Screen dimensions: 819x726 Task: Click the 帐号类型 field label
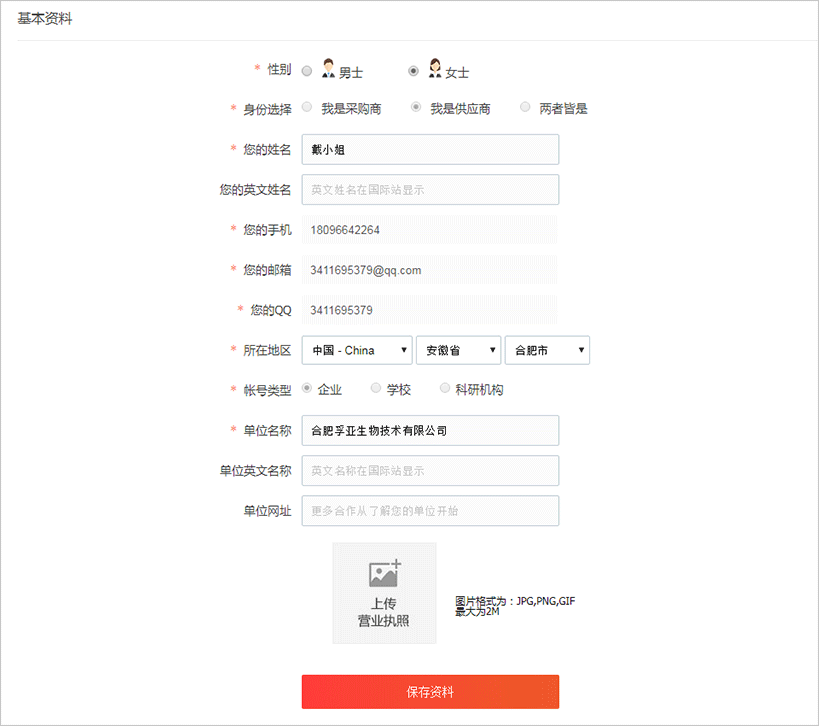[x=267, y=390]
